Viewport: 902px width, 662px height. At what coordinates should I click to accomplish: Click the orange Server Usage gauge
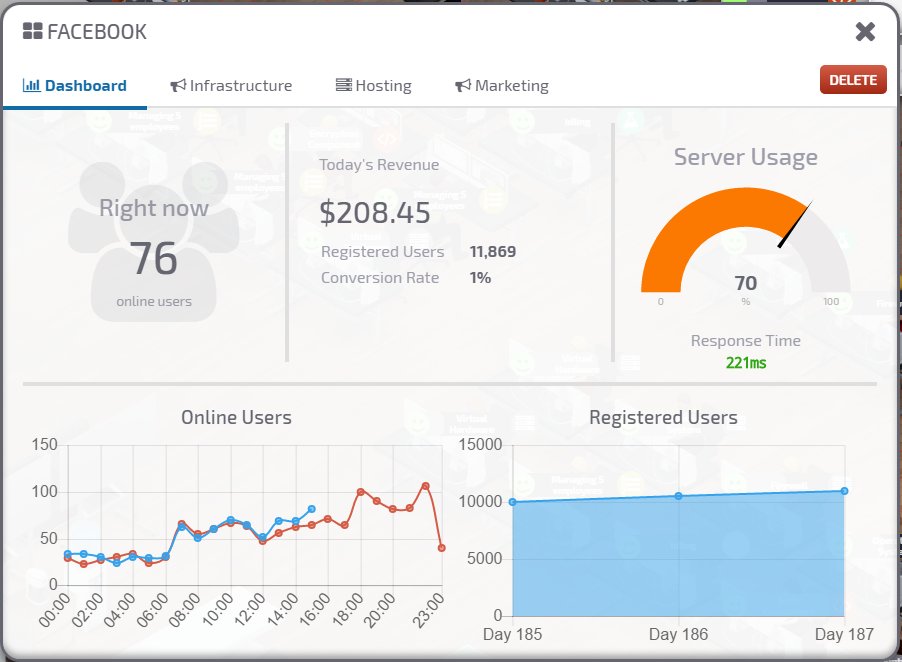tap(746, 240)
